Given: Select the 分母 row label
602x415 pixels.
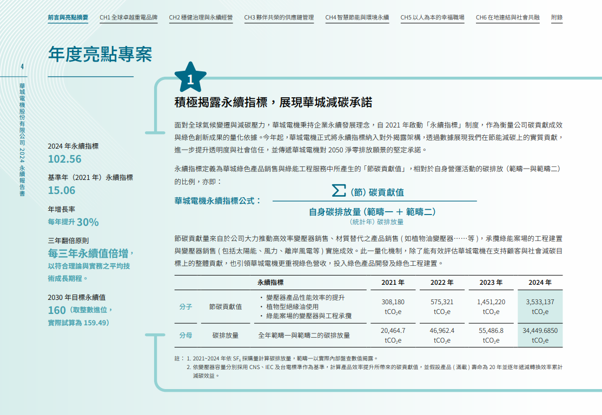Looking at the screenshot, I should coord(185,335).
